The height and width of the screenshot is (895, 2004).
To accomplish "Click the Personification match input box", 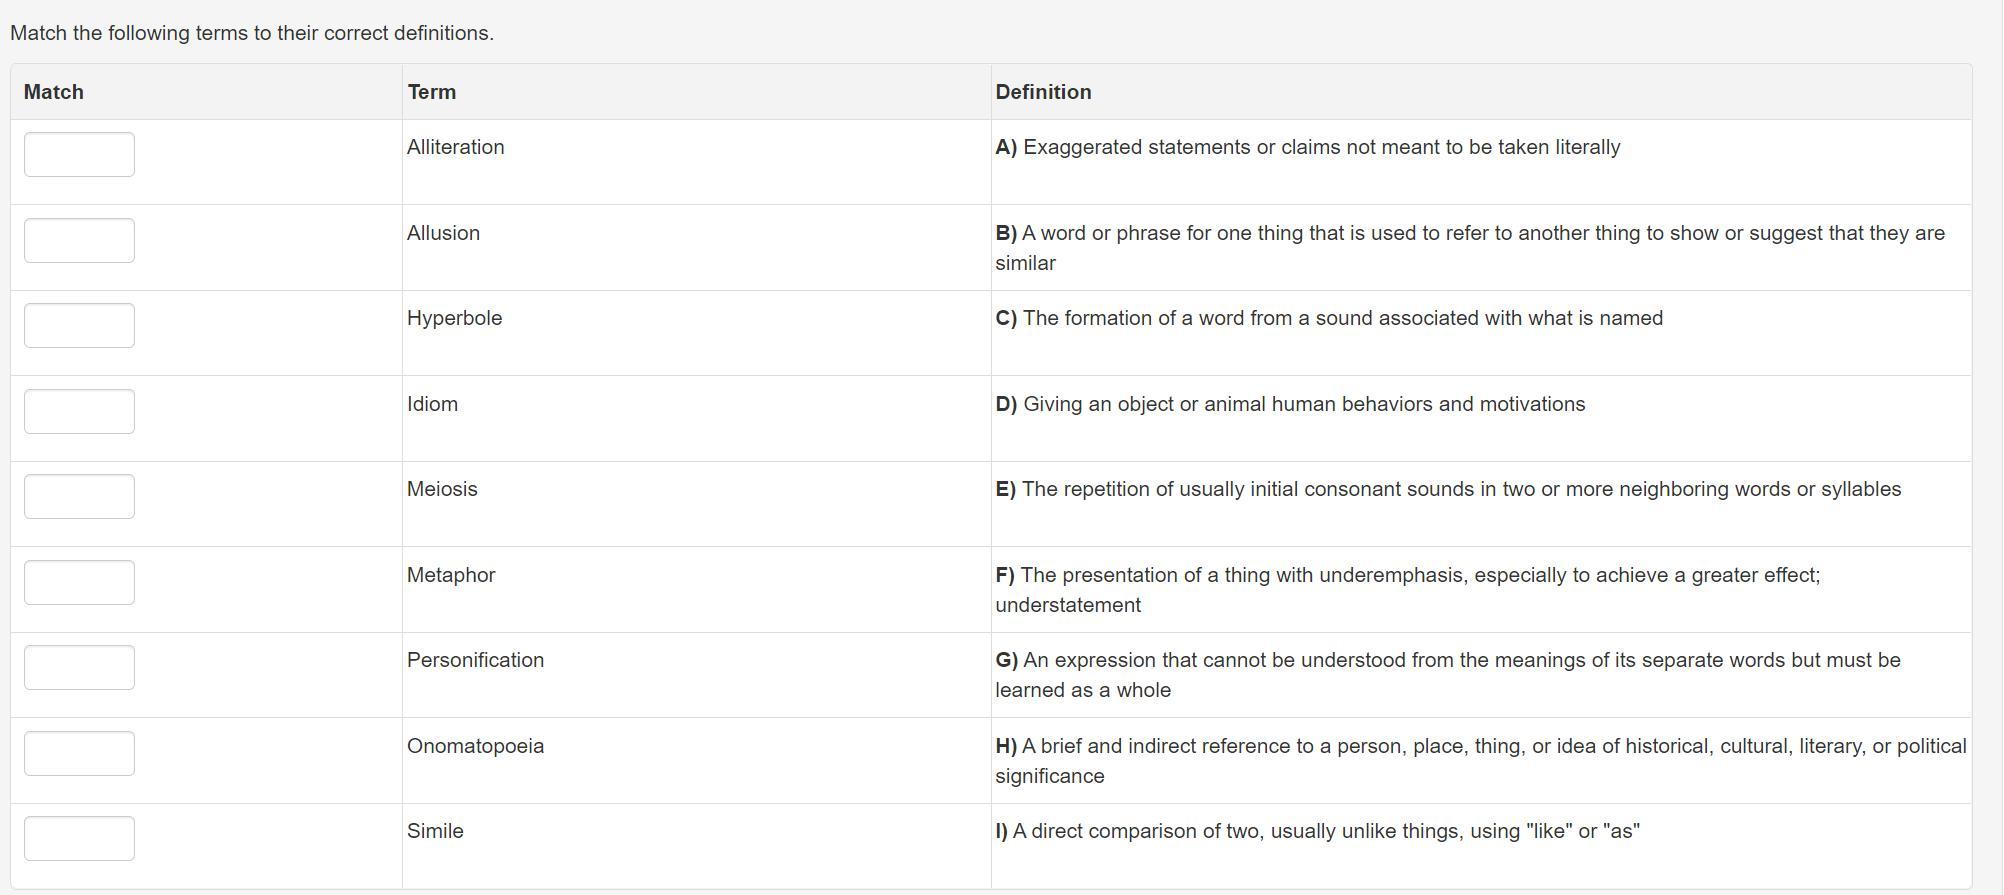I will [x=79, y=668].
